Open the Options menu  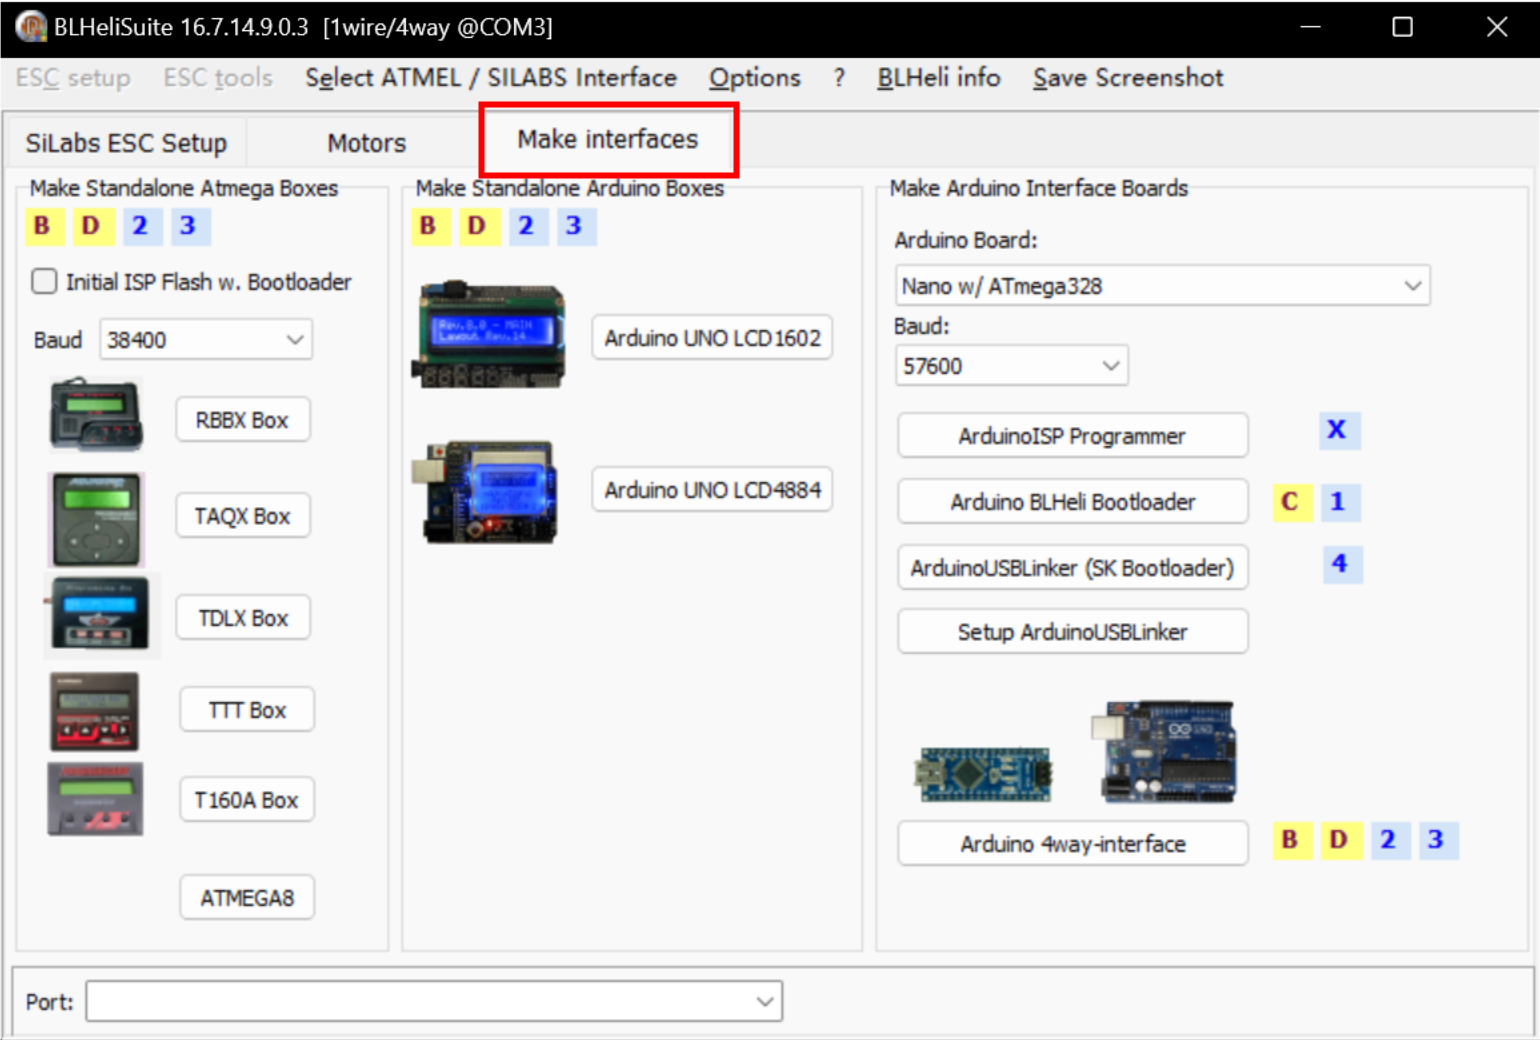click(755, 78)
